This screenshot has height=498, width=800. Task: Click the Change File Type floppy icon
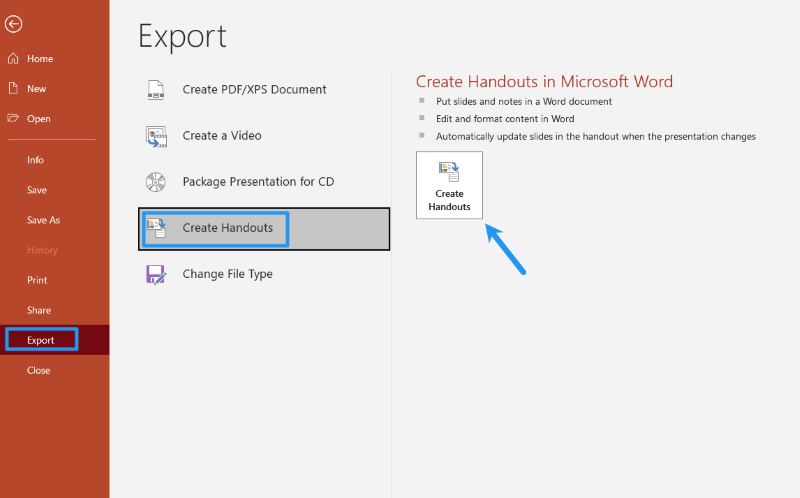coord(156,275)
